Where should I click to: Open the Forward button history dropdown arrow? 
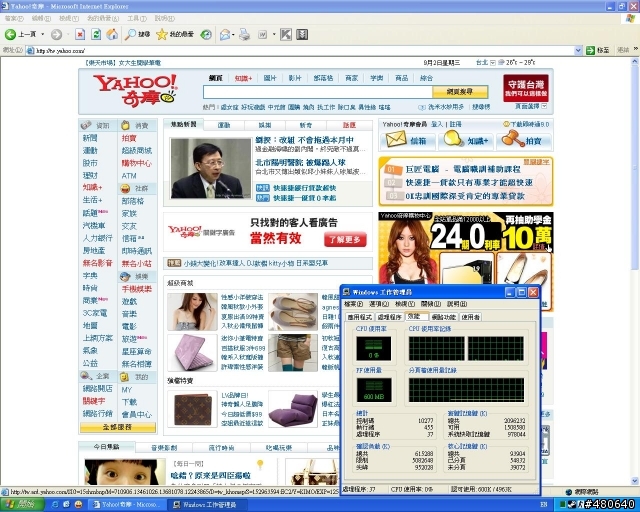pos(67,35)
